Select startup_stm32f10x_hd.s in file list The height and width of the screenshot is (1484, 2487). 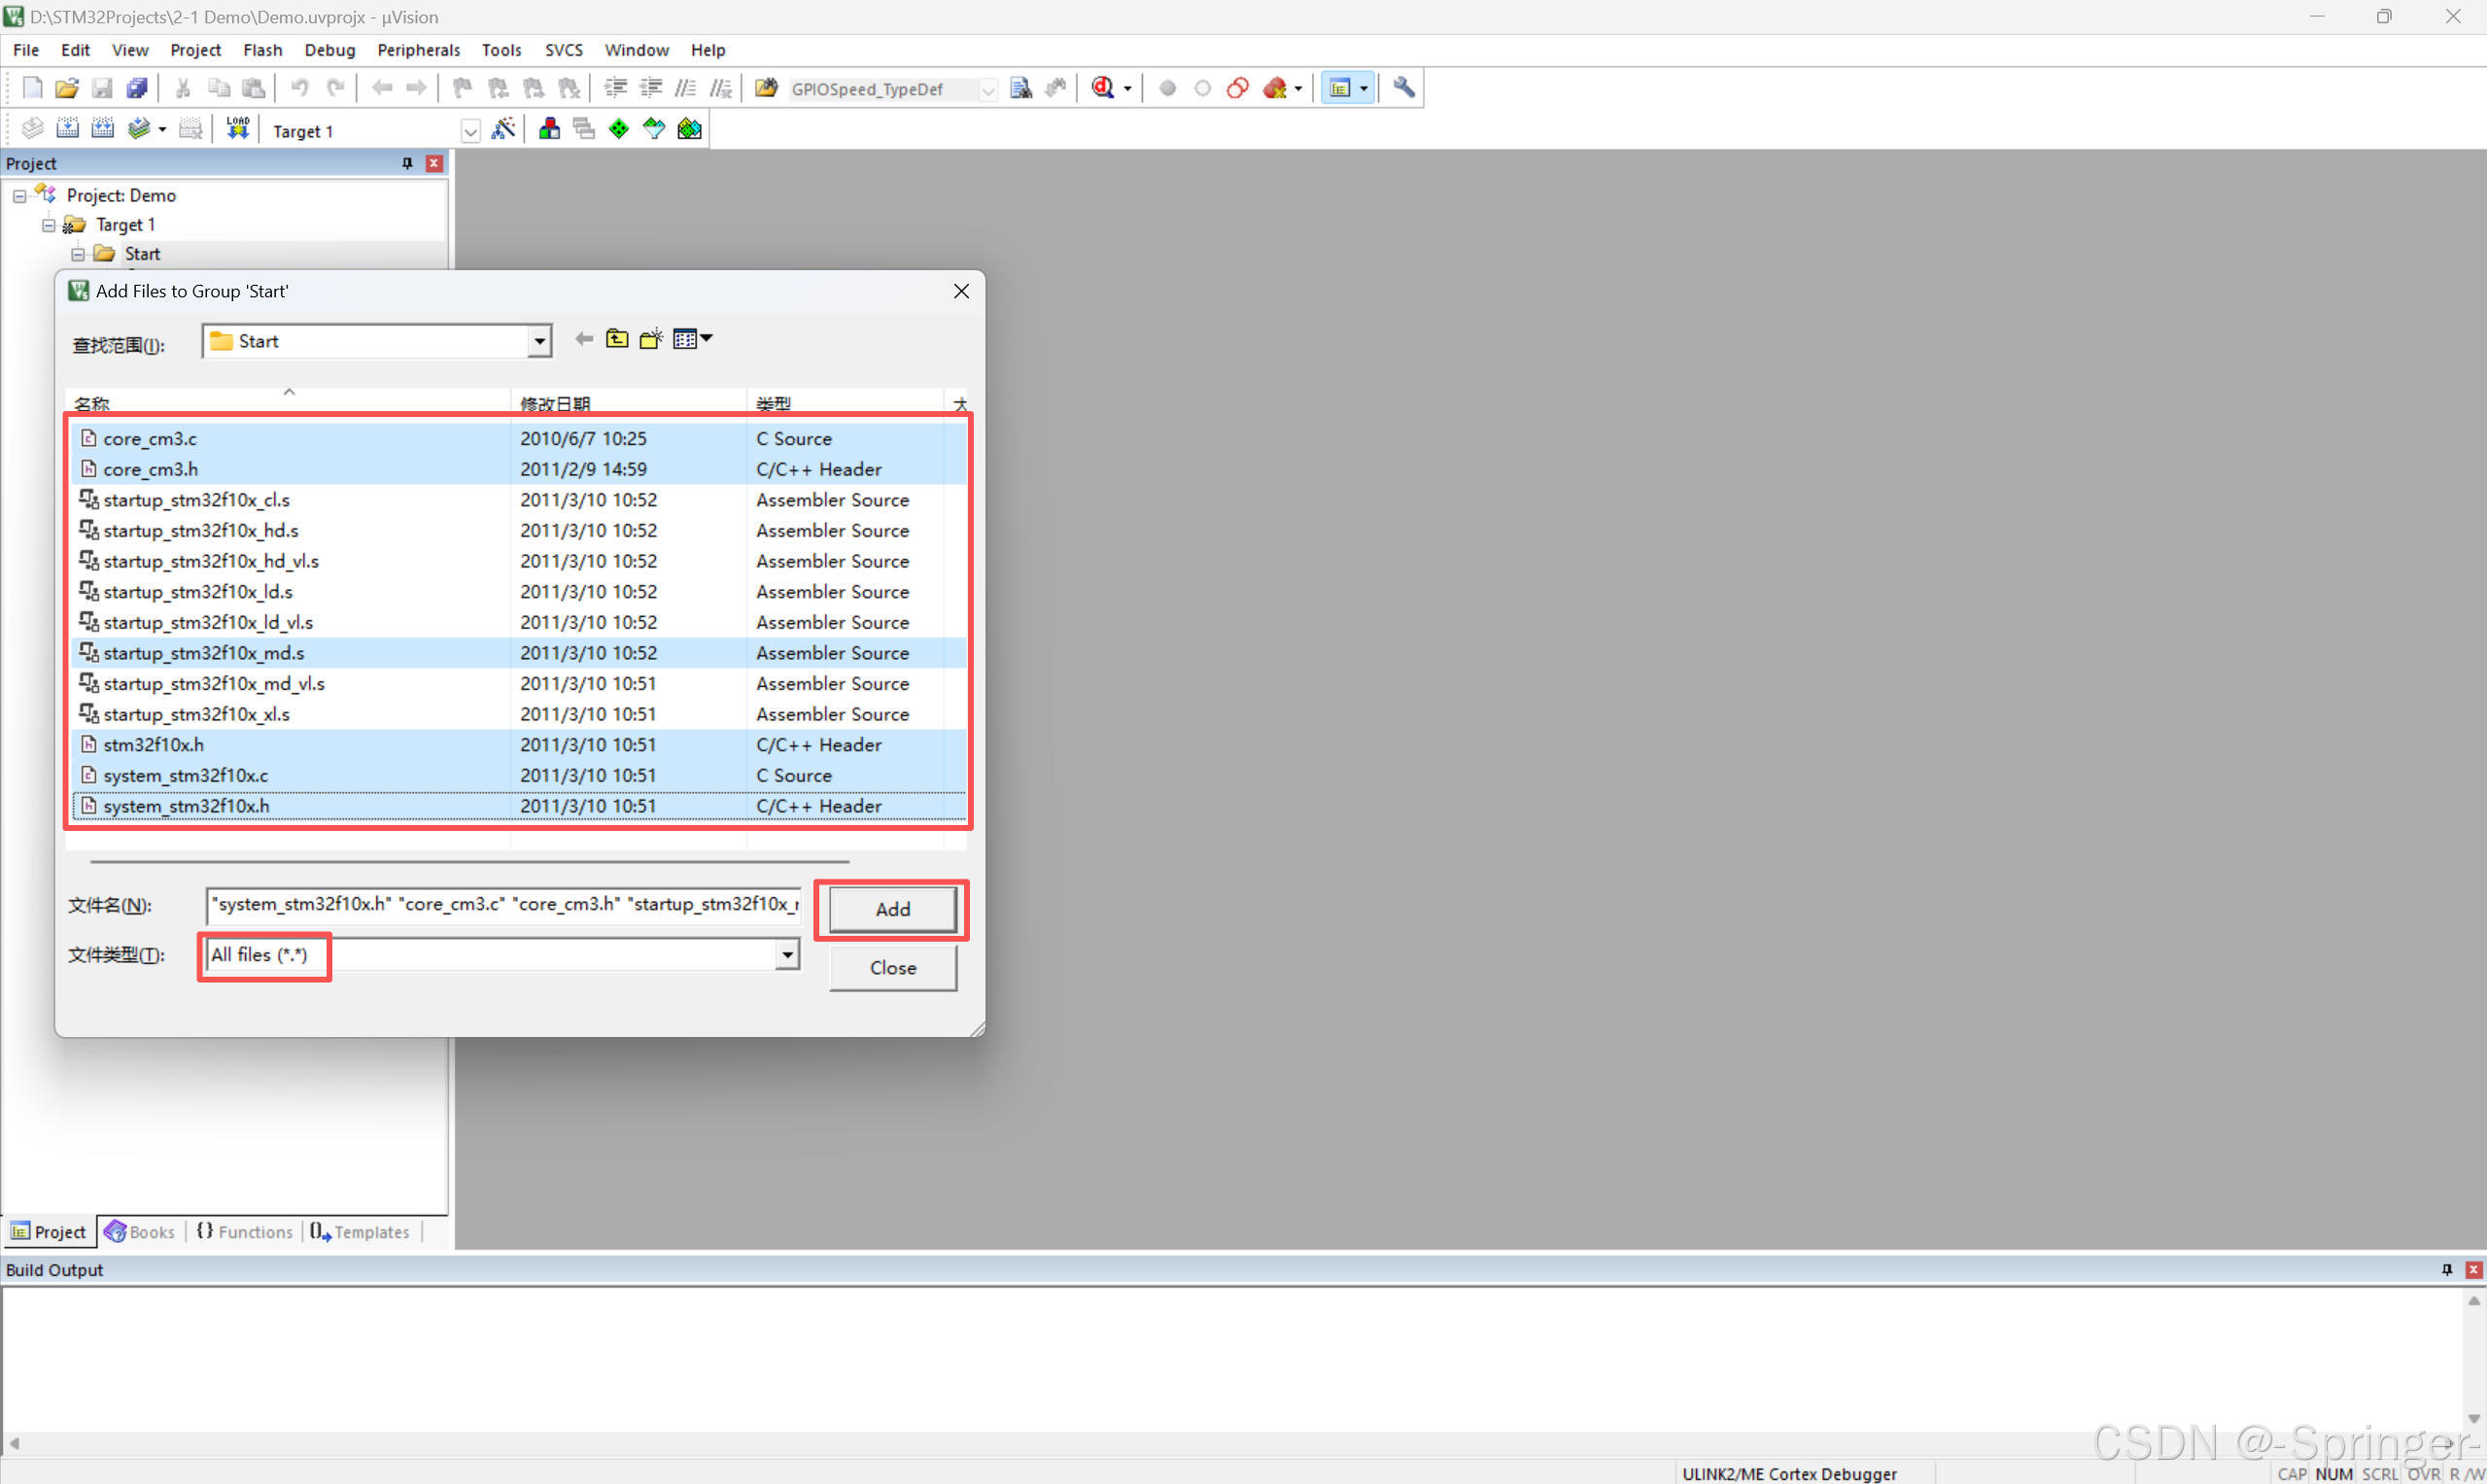200,531
